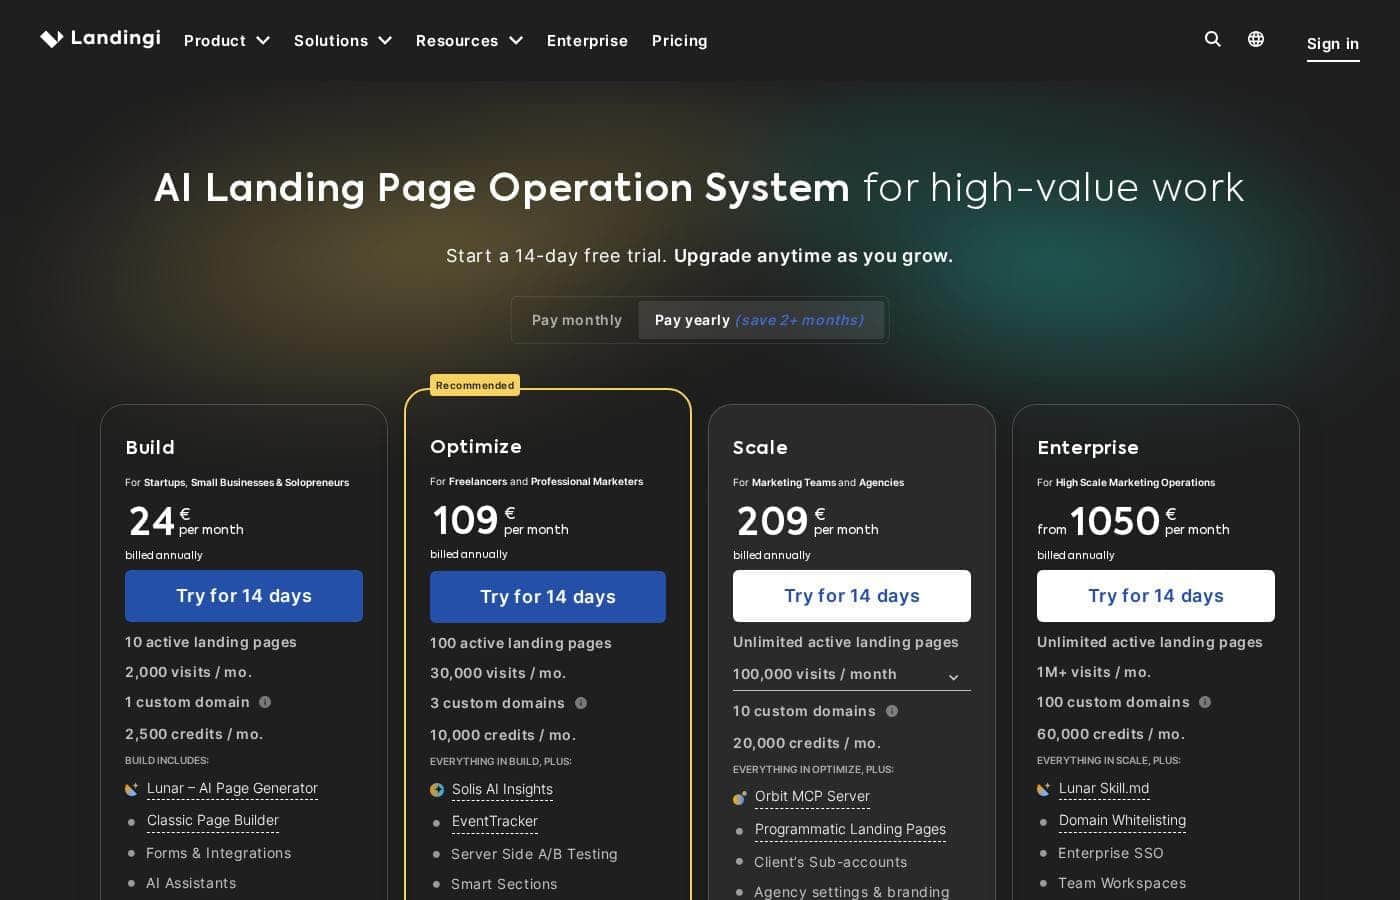Open the search icon in header
Screen dimensions: 1400x900
tap(1213, 39)
